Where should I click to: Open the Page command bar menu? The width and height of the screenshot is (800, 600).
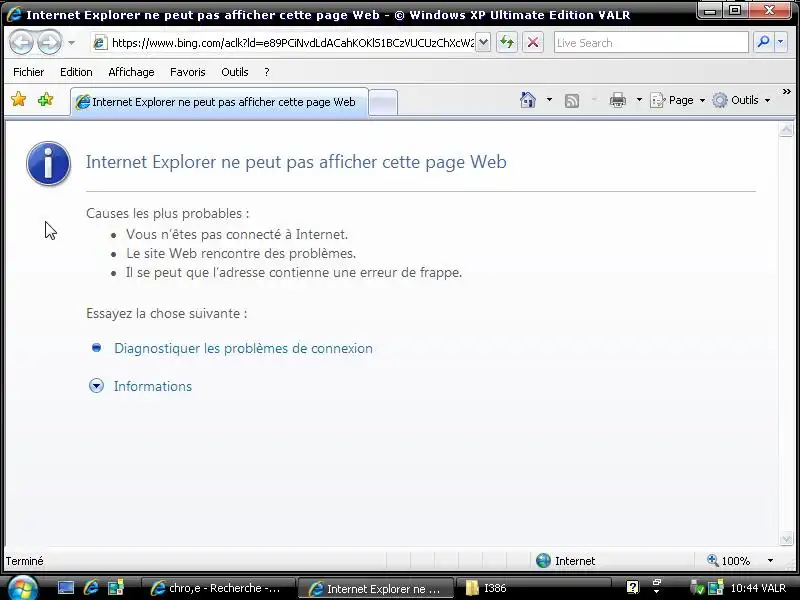[678, 100]
